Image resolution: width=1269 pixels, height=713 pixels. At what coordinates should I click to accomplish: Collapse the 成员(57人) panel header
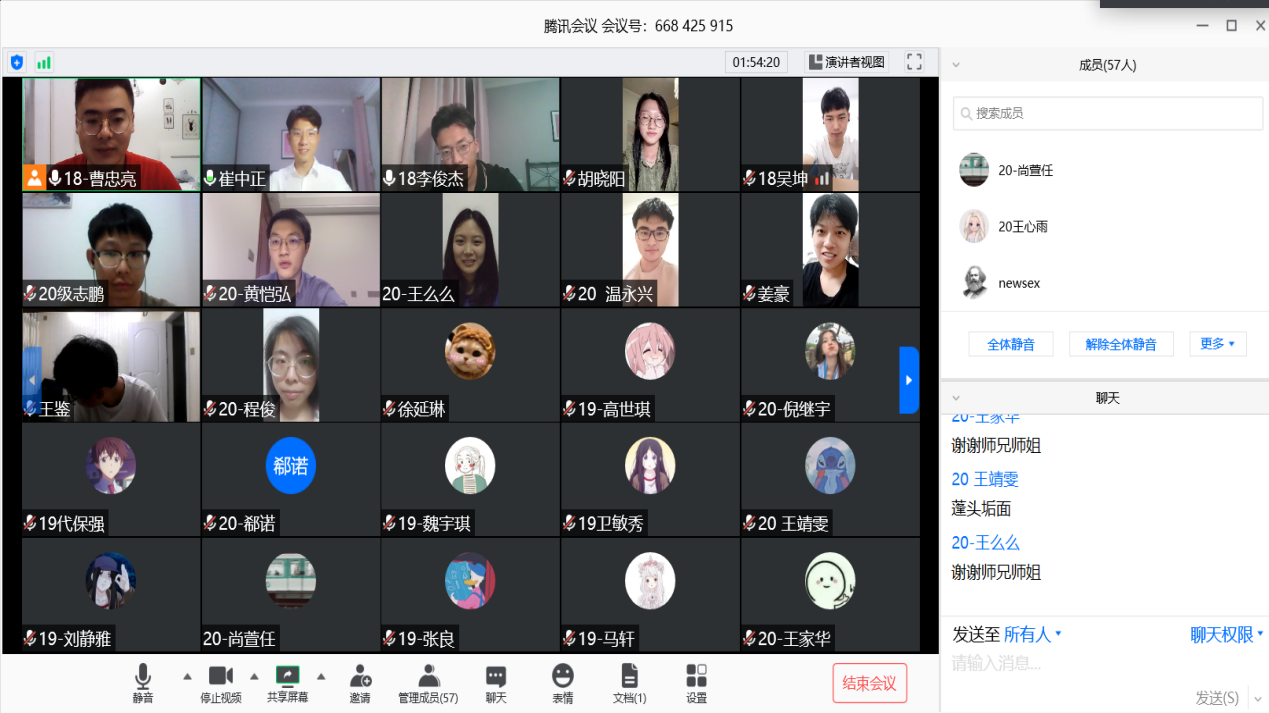pyautogui.click(x=956, y=65)
